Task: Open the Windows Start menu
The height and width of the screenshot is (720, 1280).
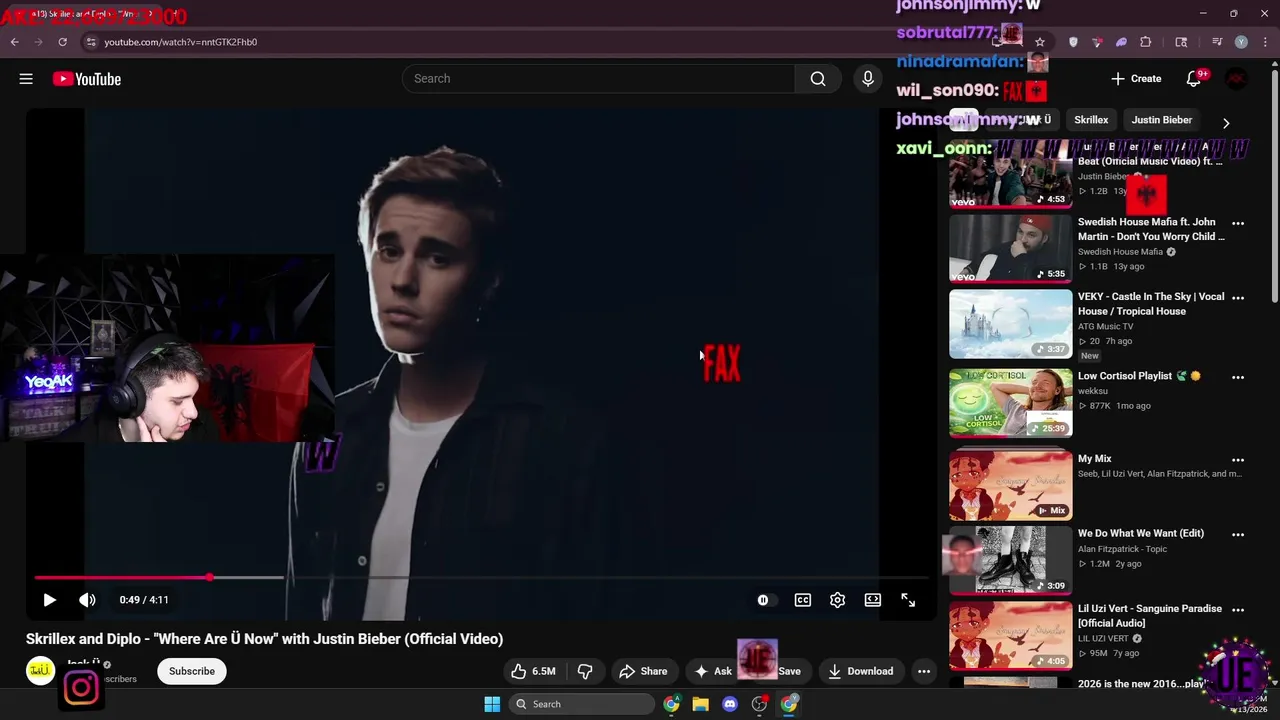Action: [x=492, y=704]
